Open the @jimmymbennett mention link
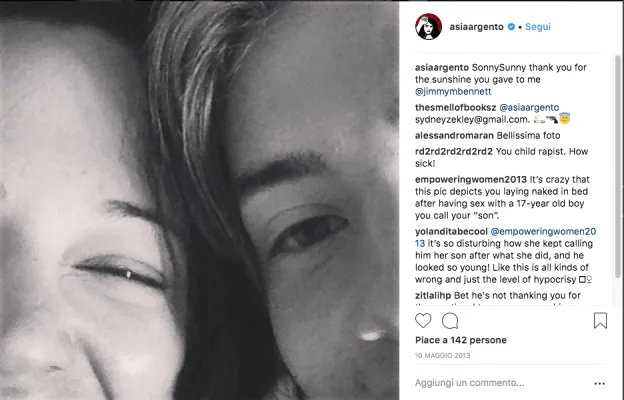 click(x=453, y=92)
